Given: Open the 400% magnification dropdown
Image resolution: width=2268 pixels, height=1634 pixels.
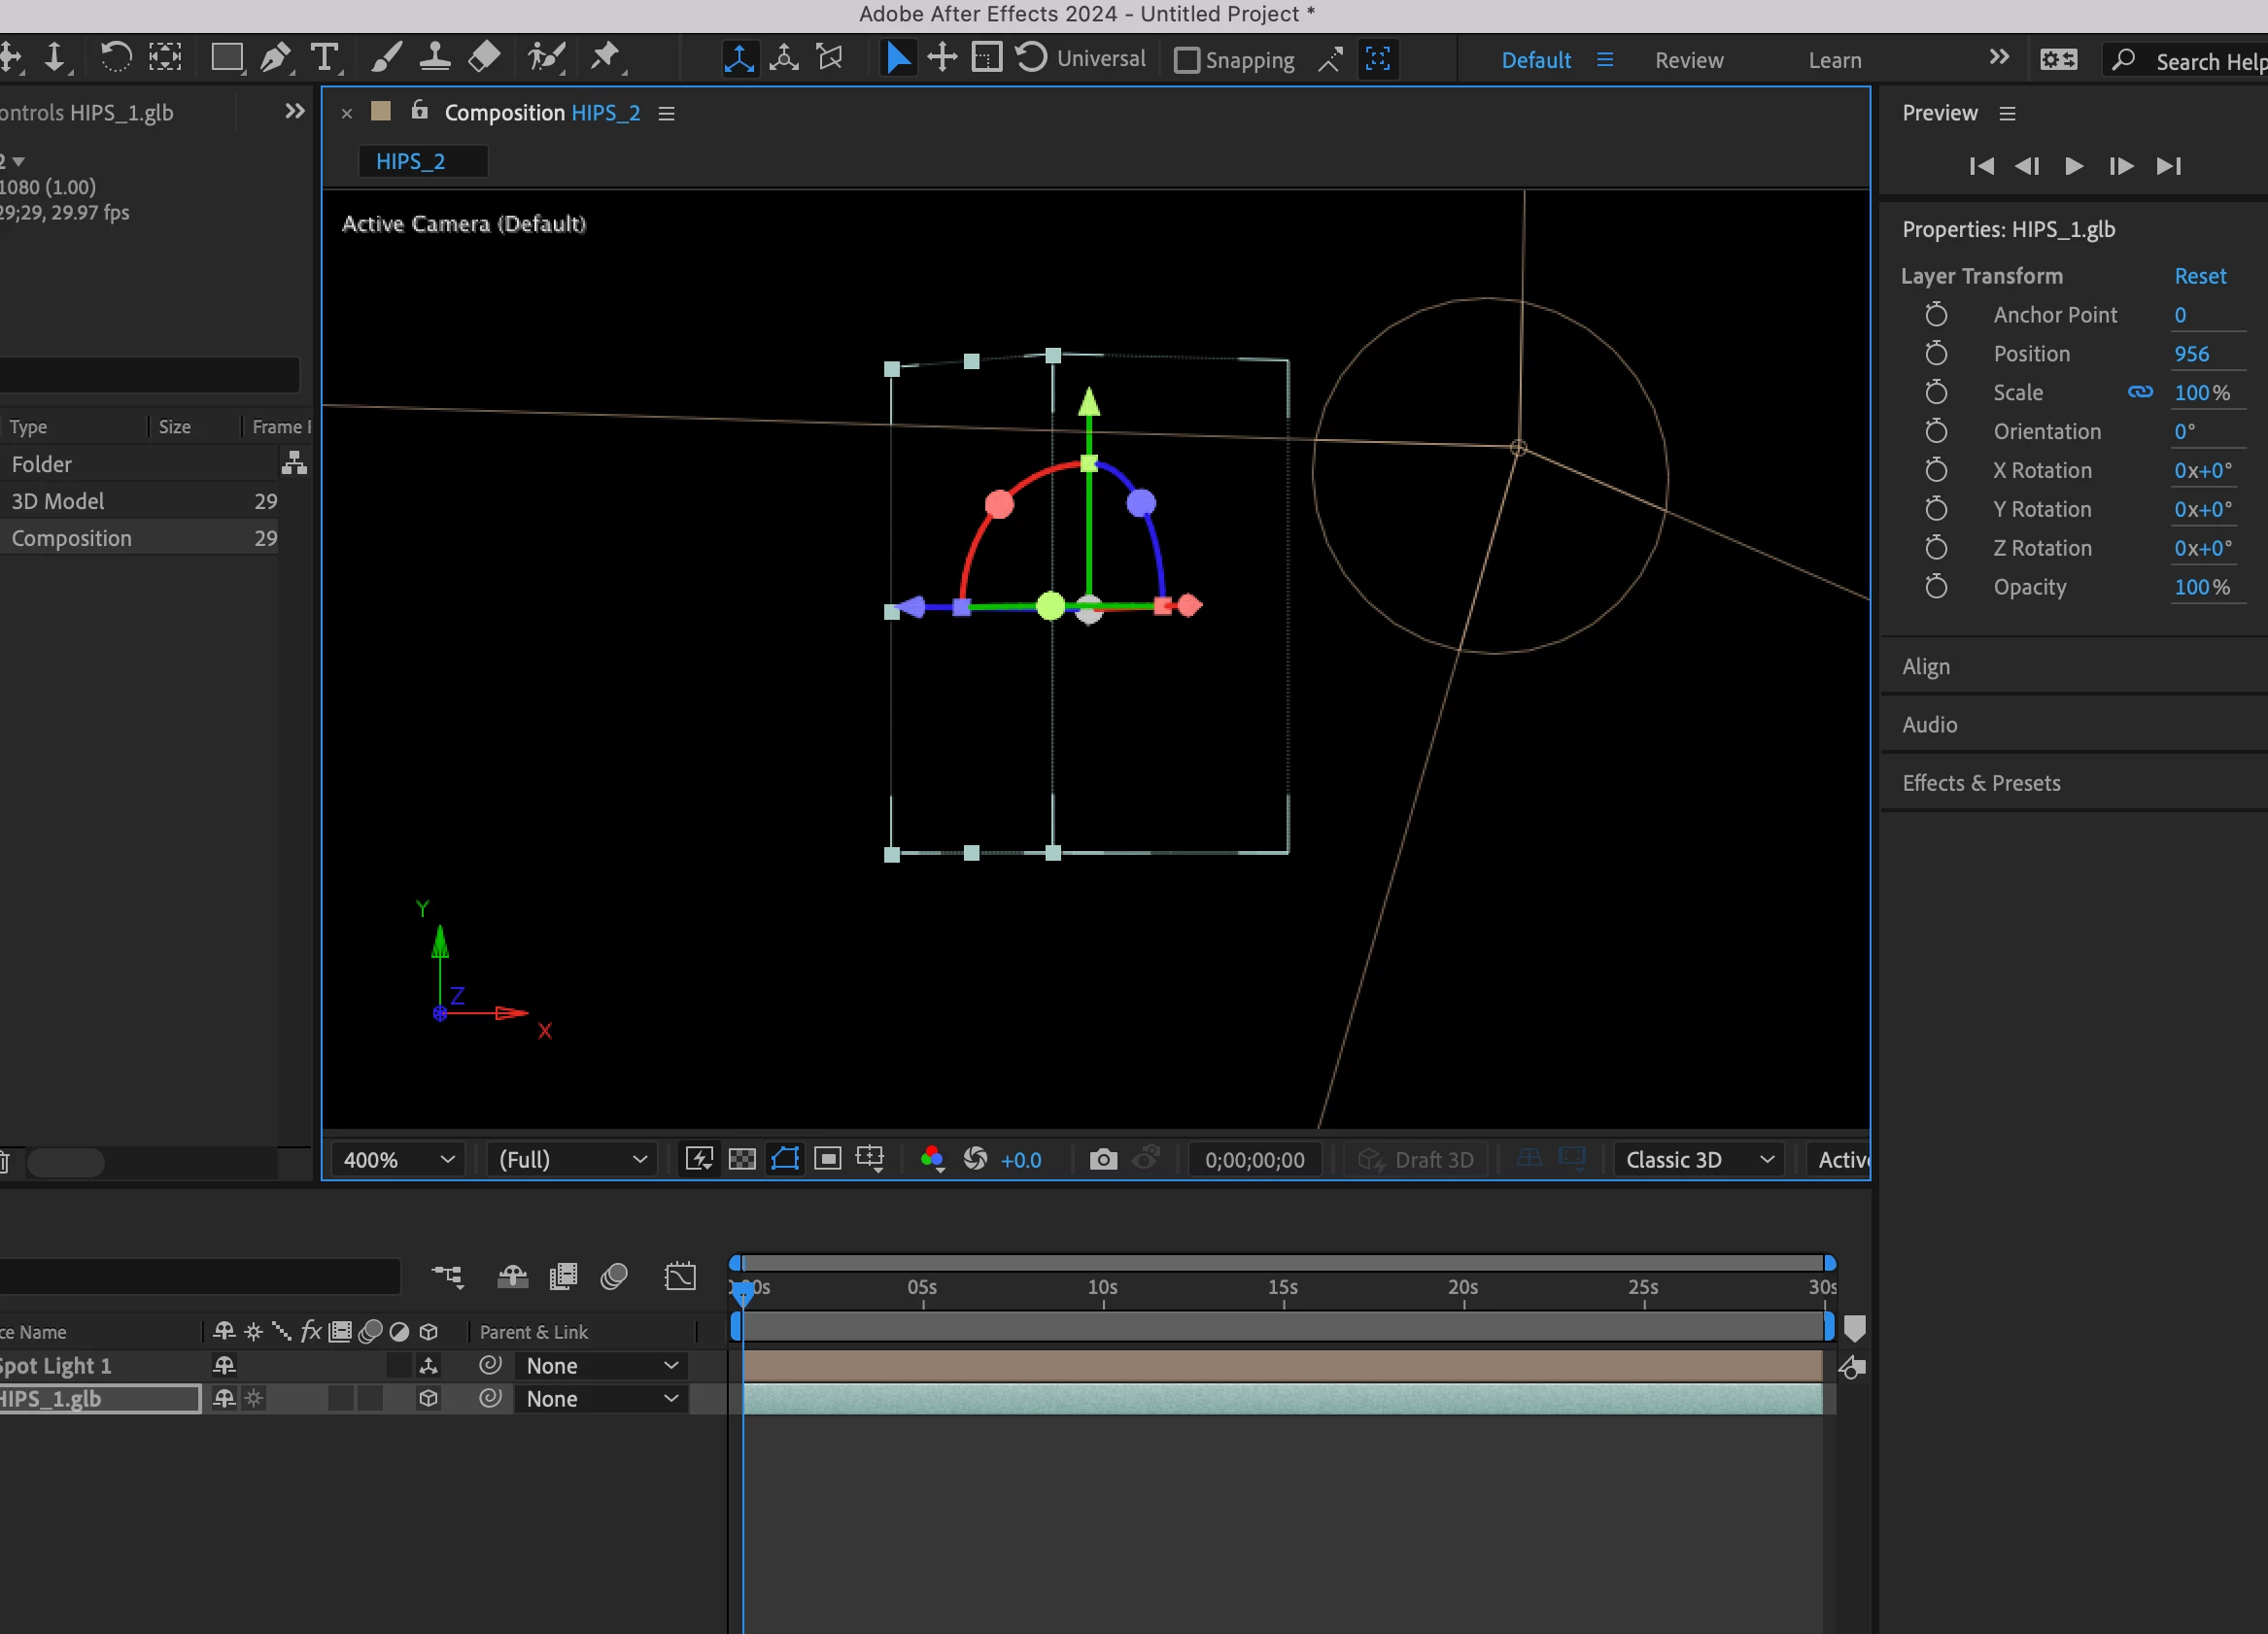Looking at the screenshot, I should coord(398,1159).
